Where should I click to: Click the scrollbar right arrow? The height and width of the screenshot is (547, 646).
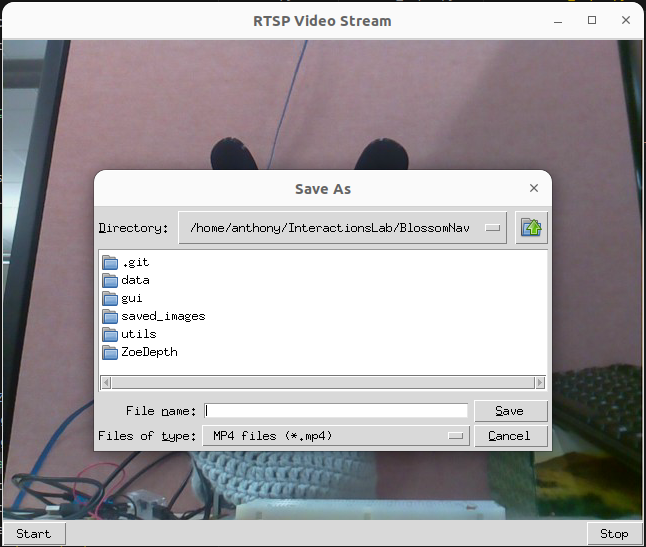[540, 382]
